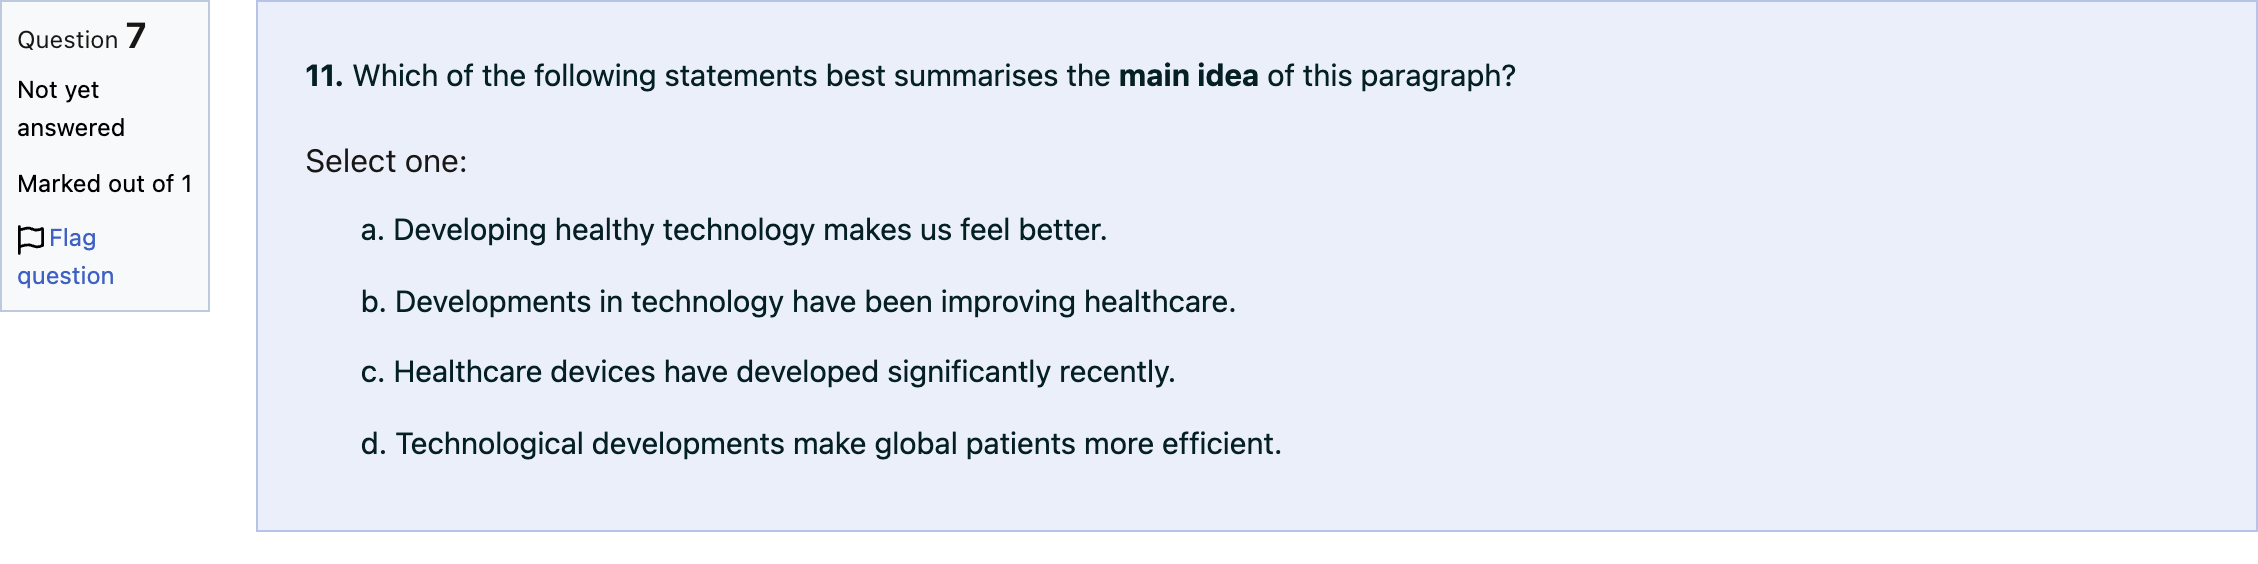Click the letter d. option marker
This screenshot has width=2258, height=564.
point(374,444)
